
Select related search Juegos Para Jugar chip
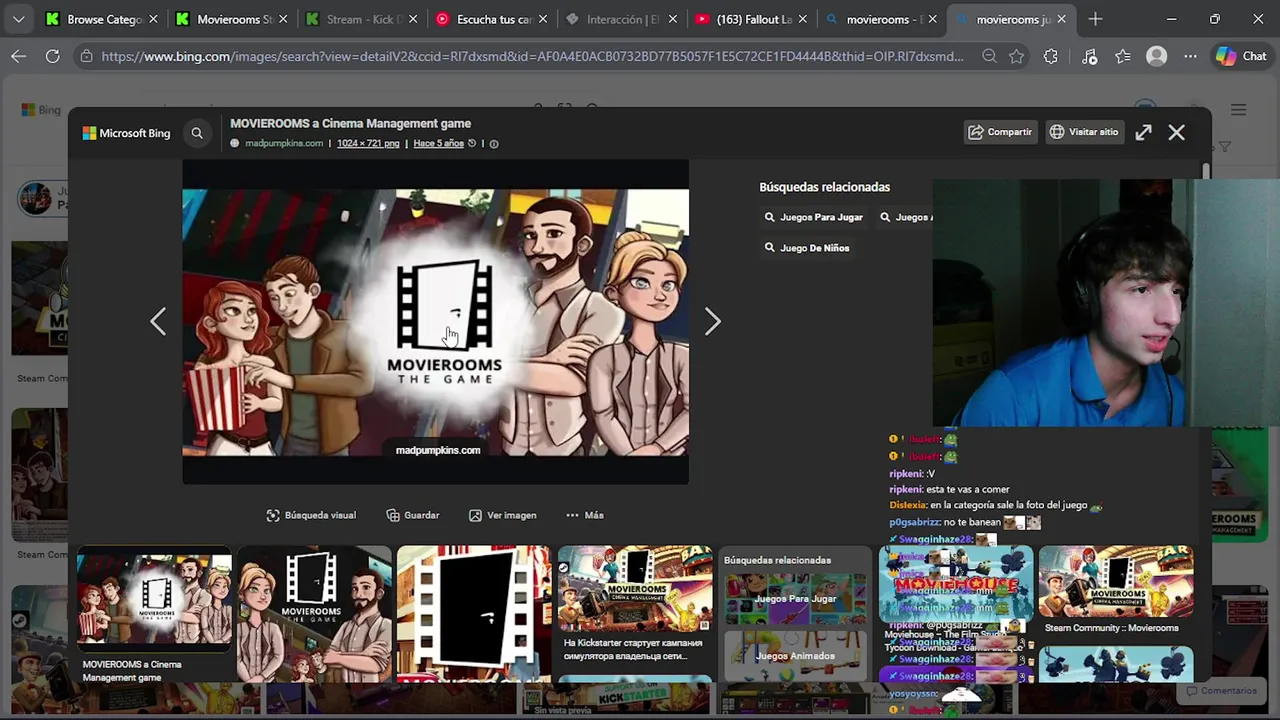pyautogui.click(x=813, y=217)
